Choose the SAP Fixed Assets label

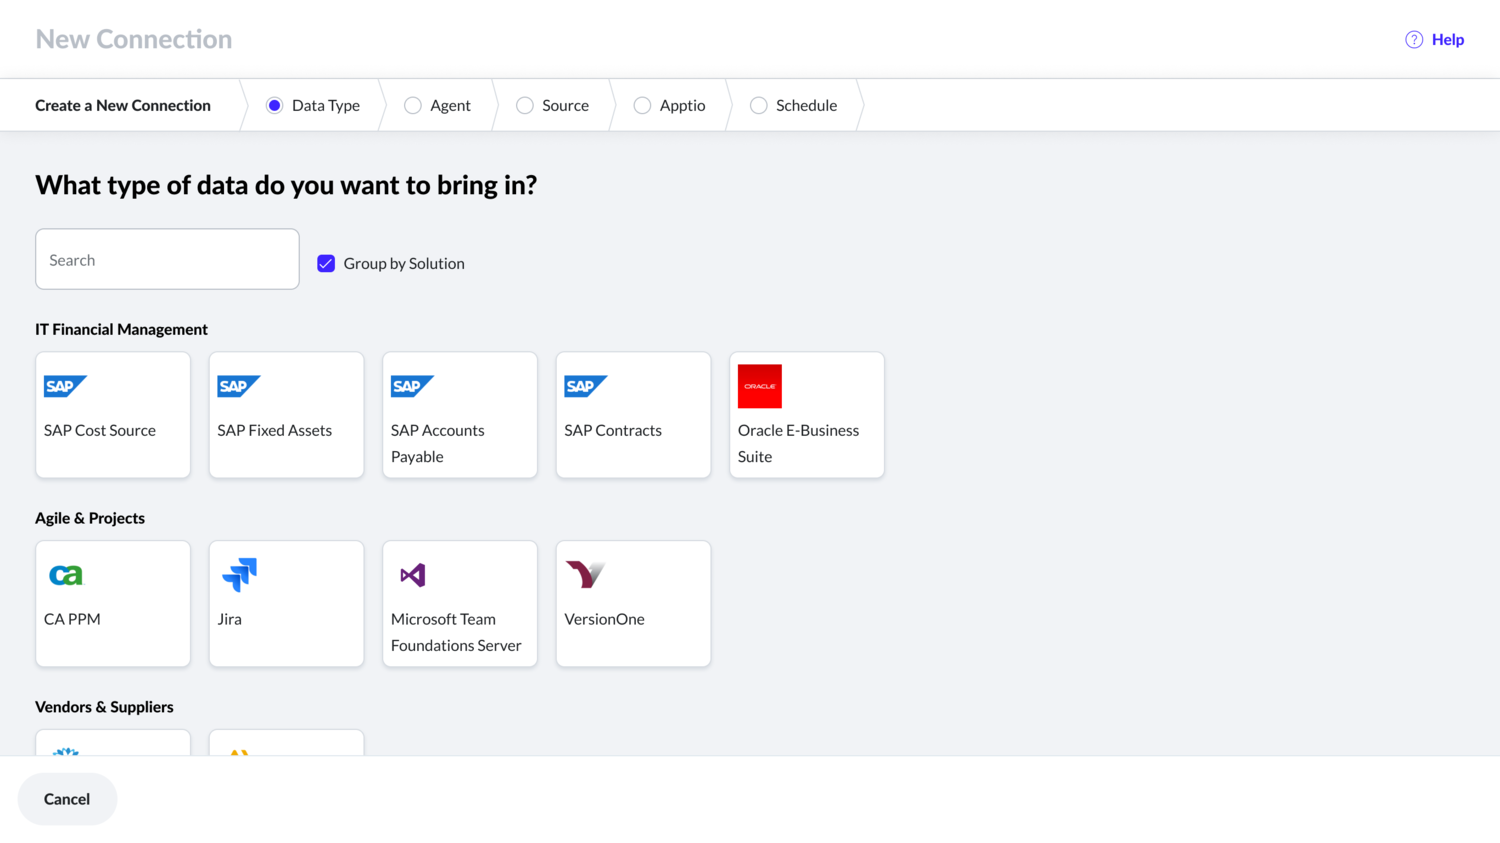[274, 430]
